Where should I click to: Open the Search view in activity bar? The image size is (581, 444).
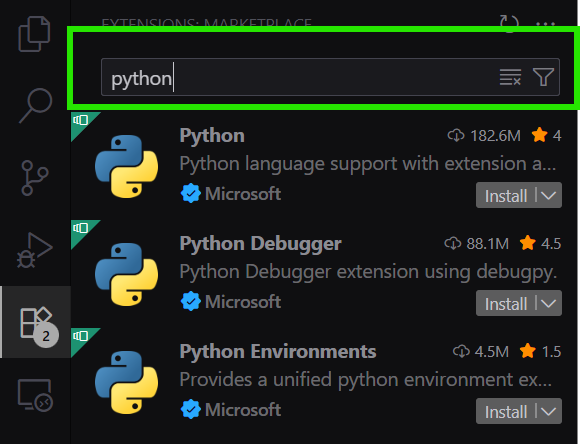[x=36, y=105]
